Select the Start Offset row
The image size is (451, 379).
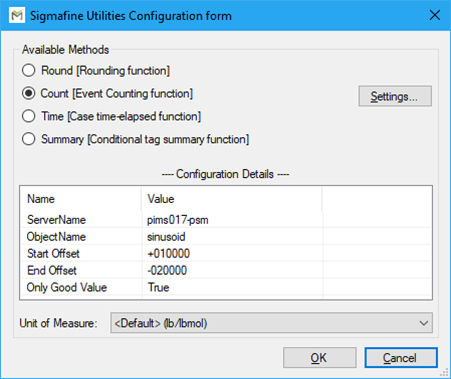coord(226,253)
